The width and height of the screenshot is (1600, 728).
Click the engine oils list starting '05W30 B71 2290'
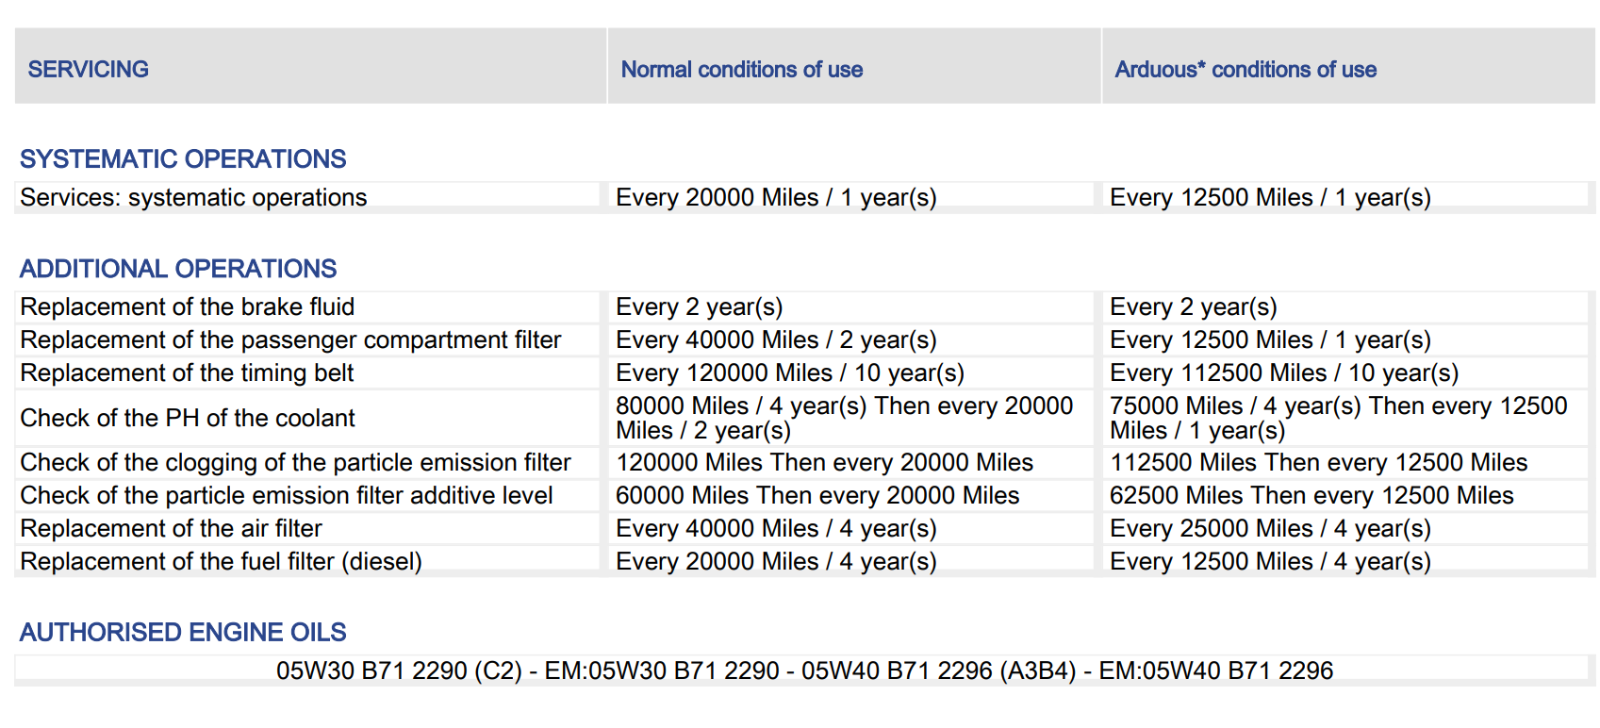[x=805, y=670]
